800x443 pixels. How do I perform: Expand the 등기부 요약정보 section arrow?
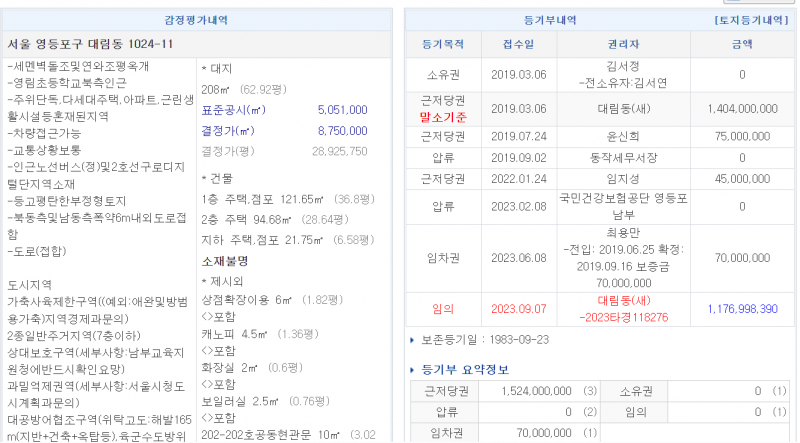415,369
